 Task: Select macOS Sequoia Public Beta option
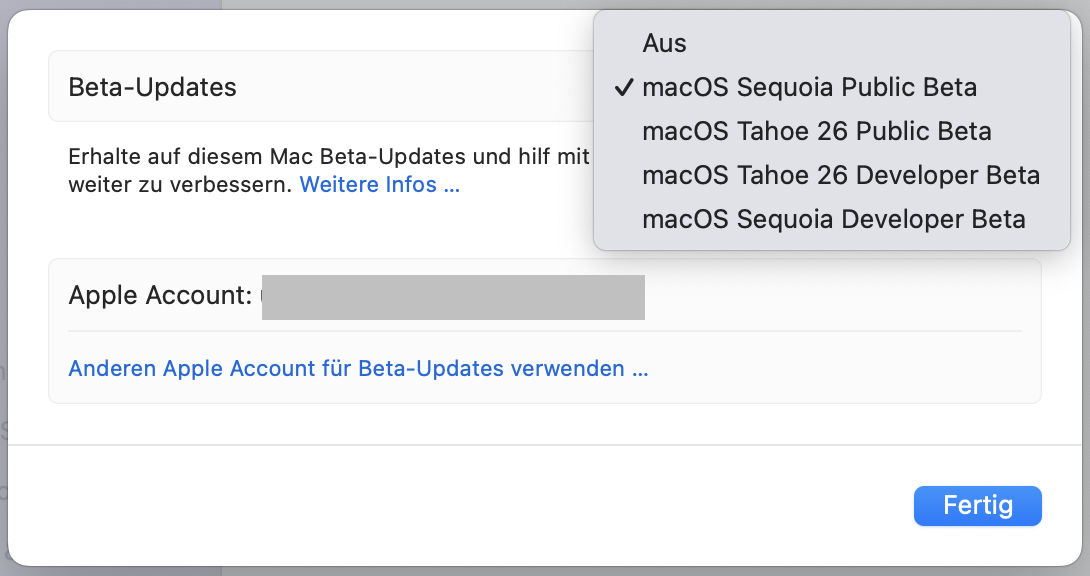[x=809, y=87]
